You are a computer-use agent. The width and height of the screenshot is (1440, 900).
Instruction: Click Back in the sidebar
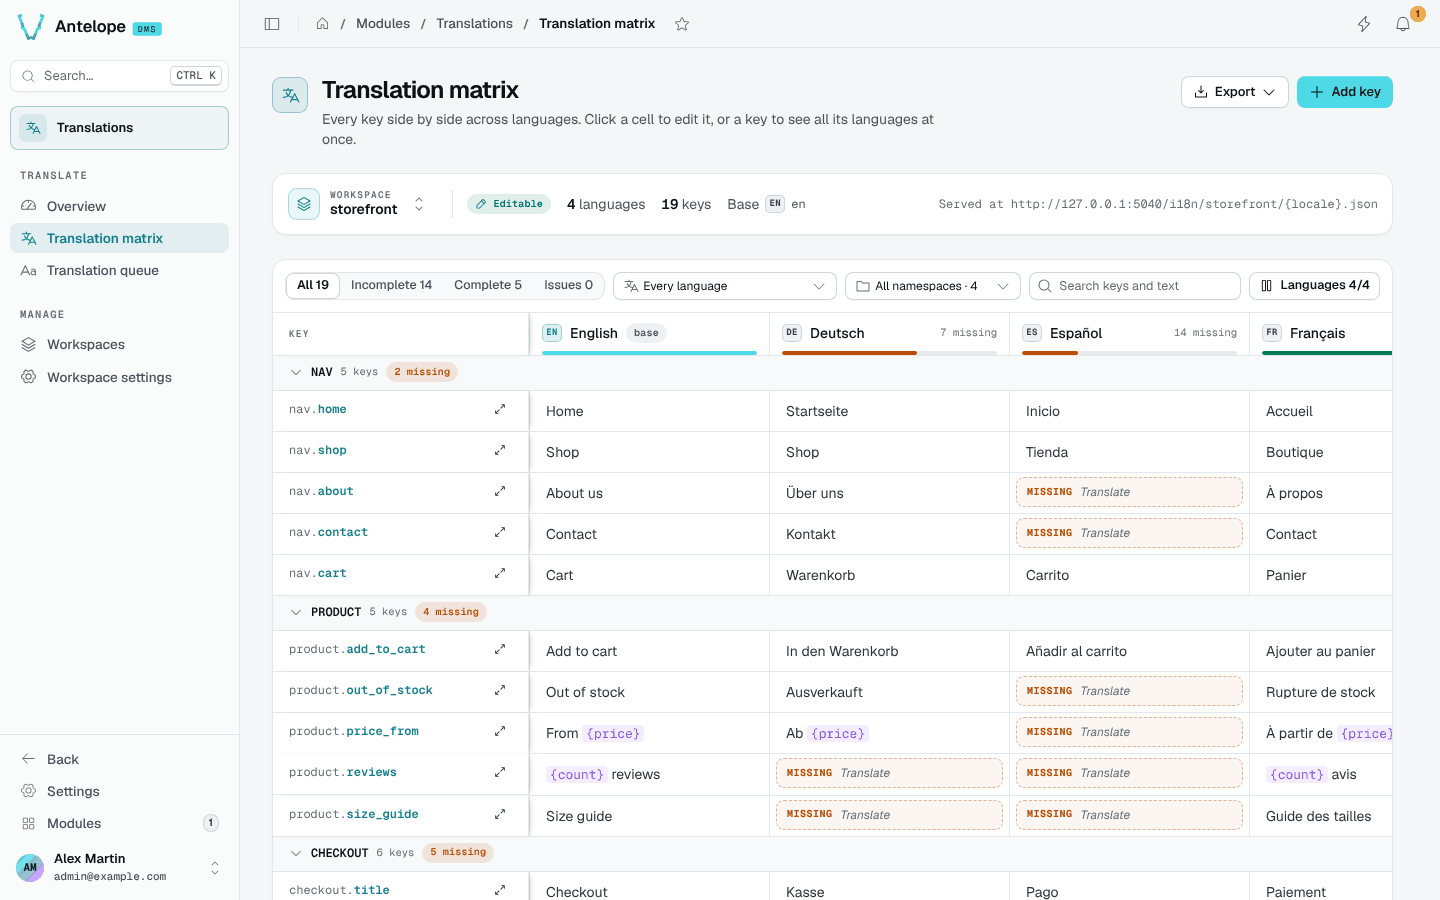[119, 759]
